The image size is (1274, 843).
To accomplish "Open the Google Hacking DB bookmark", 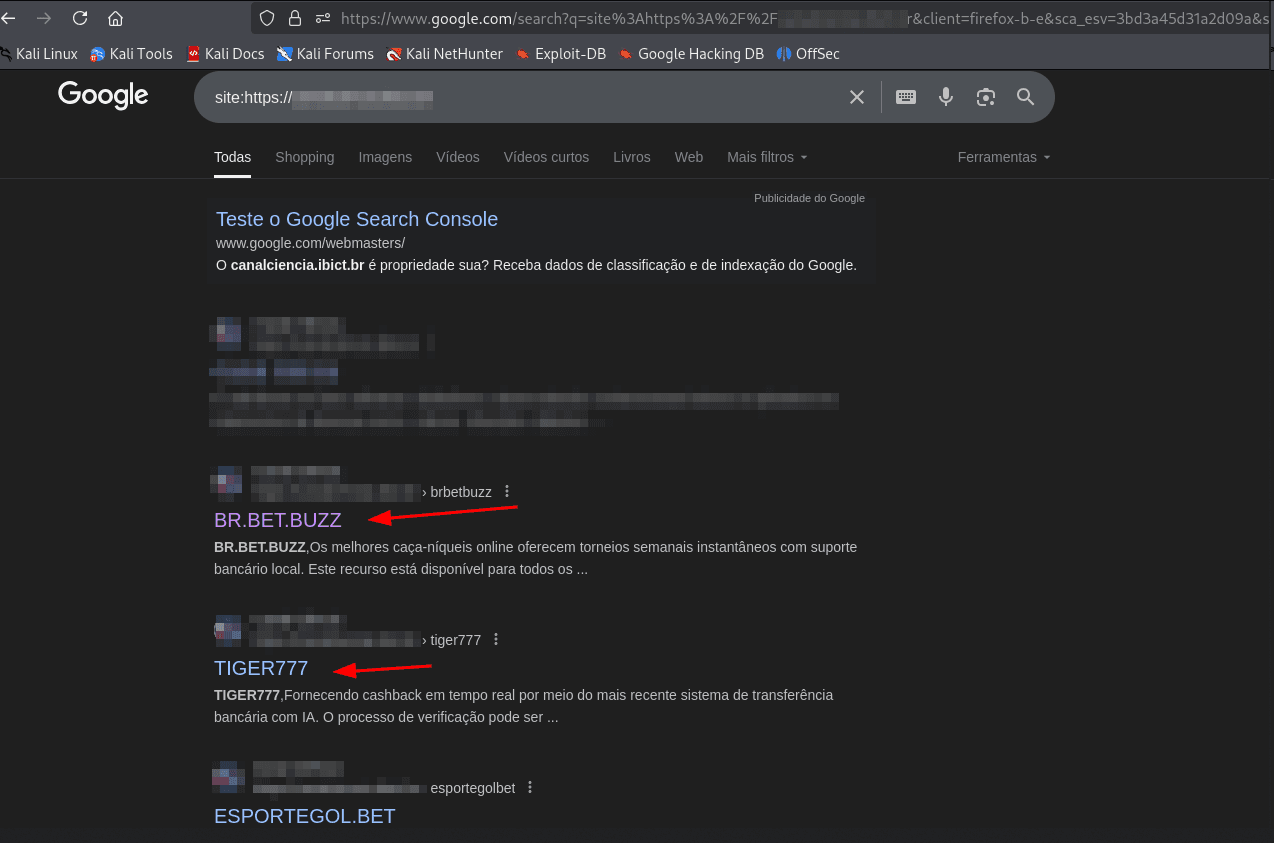I will click(691, 54).
